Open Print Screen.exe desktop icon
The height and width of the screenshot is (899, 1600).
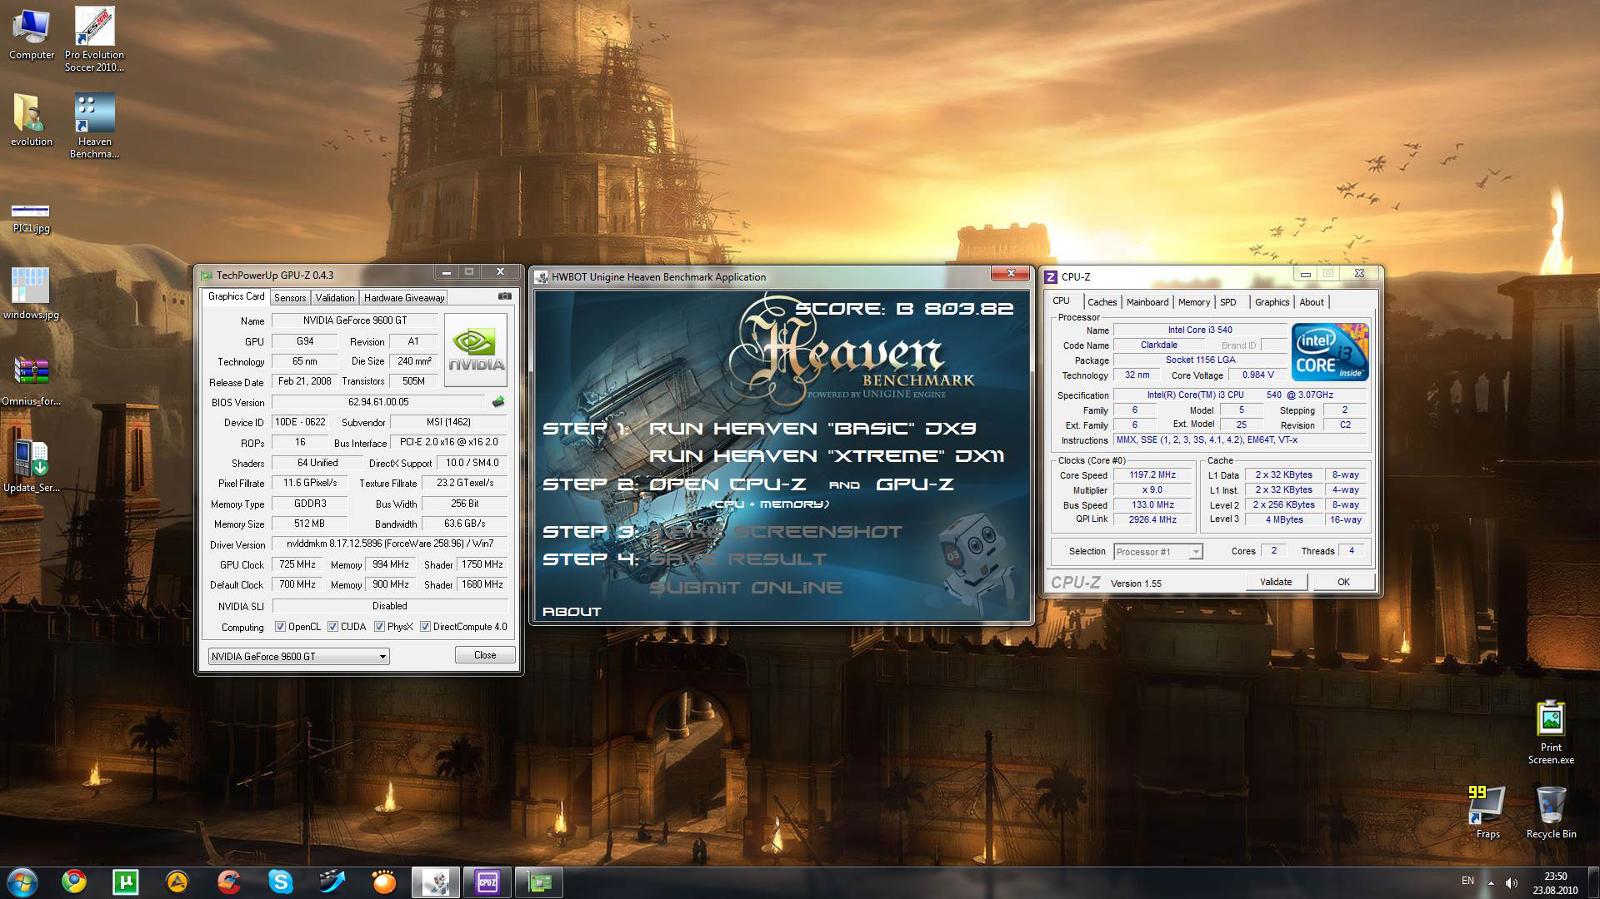click(x=1550, y=733)
